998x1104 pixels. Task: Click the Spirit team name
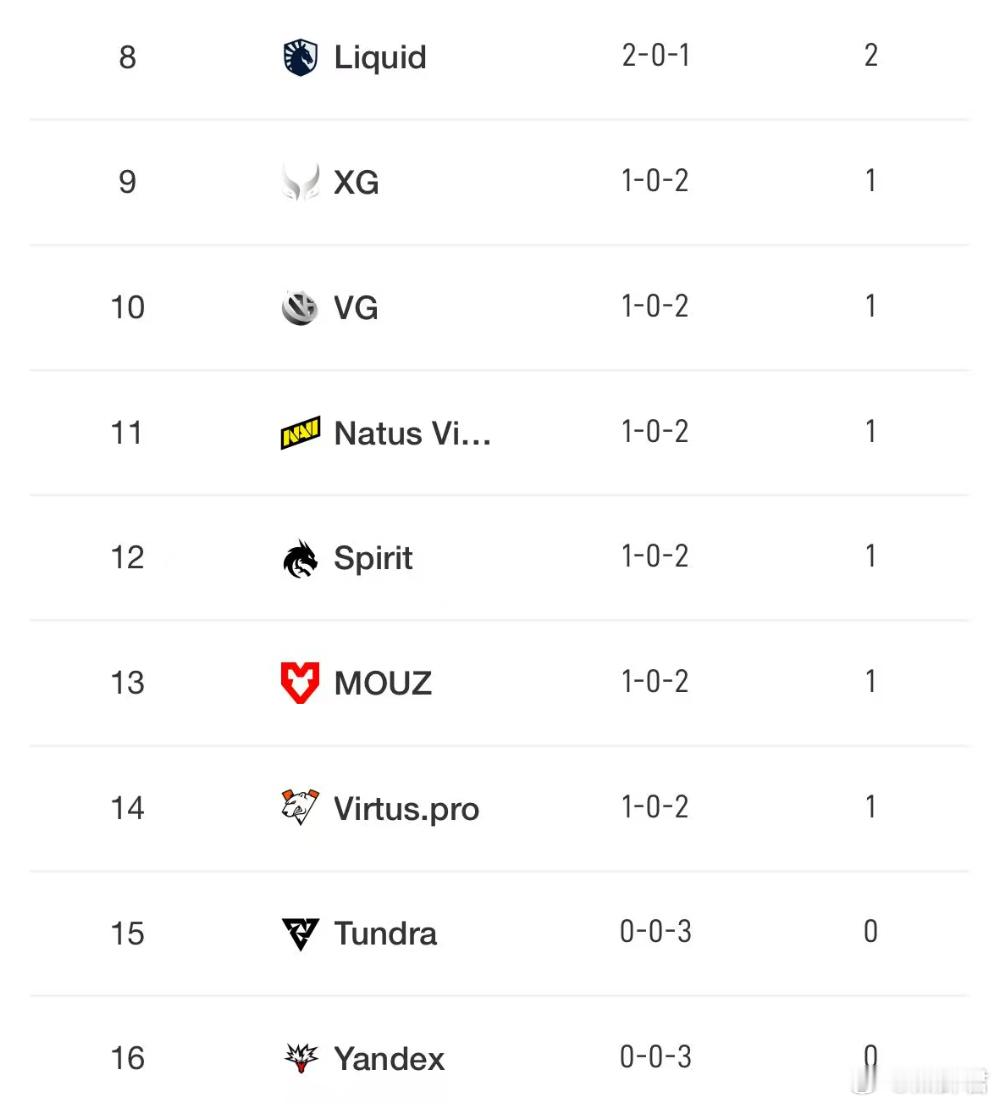(x=373, y=559)
